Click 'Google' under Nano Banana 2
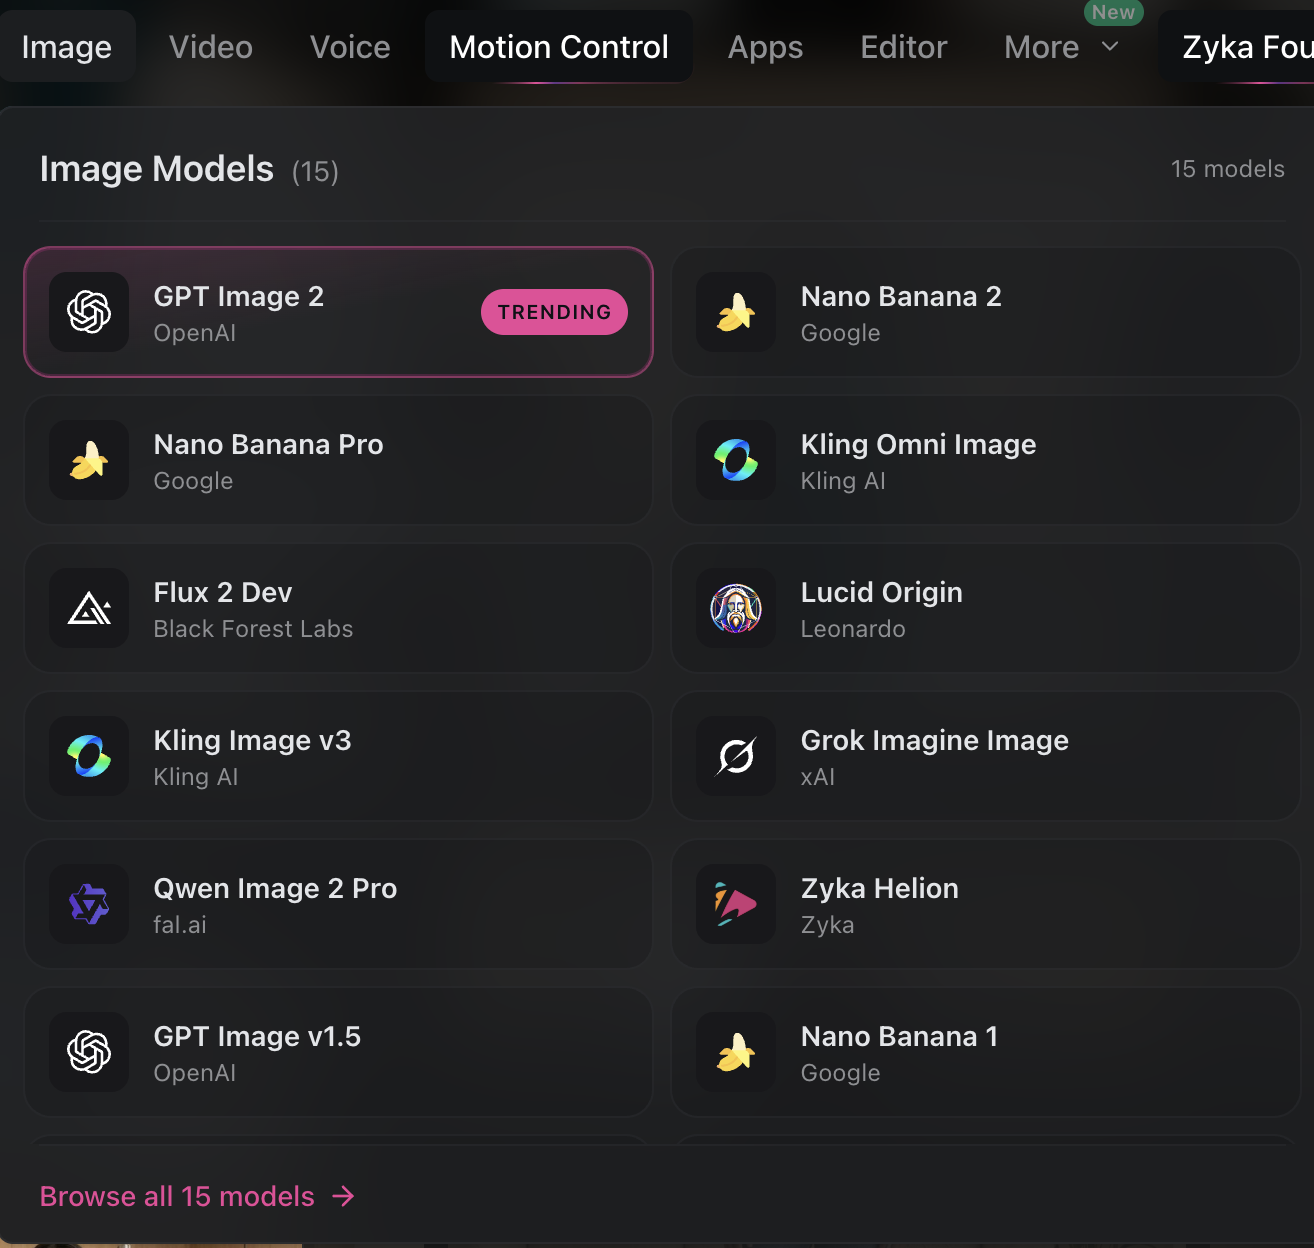Image resolution: width=1314 pixels, height=1248 pixels. 841,333
